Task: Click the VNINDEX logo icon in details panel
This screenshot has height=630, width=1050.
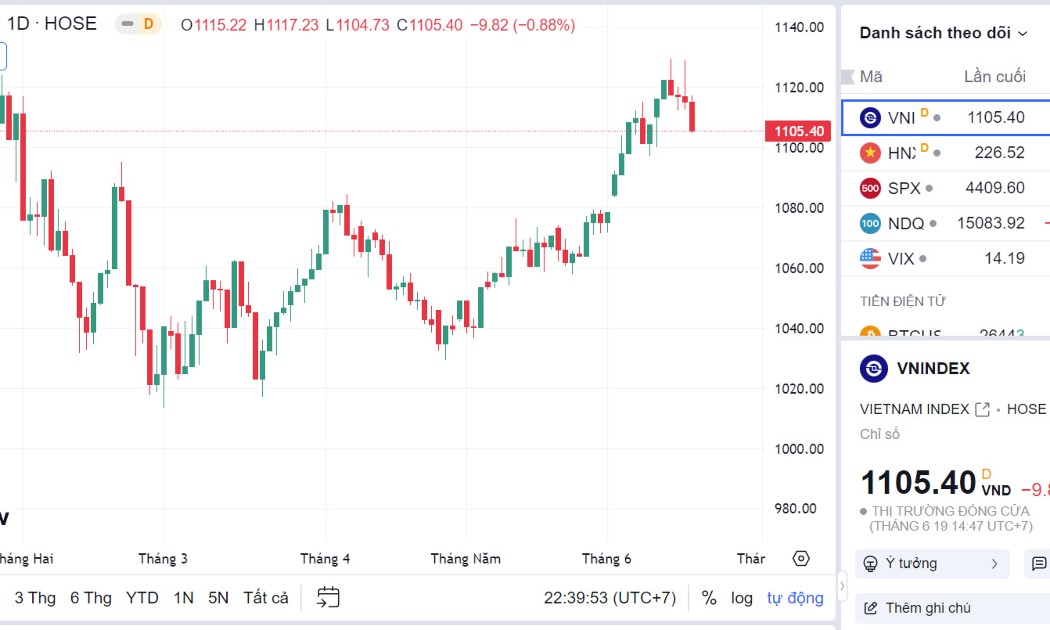Action: (x=873, y=368)
